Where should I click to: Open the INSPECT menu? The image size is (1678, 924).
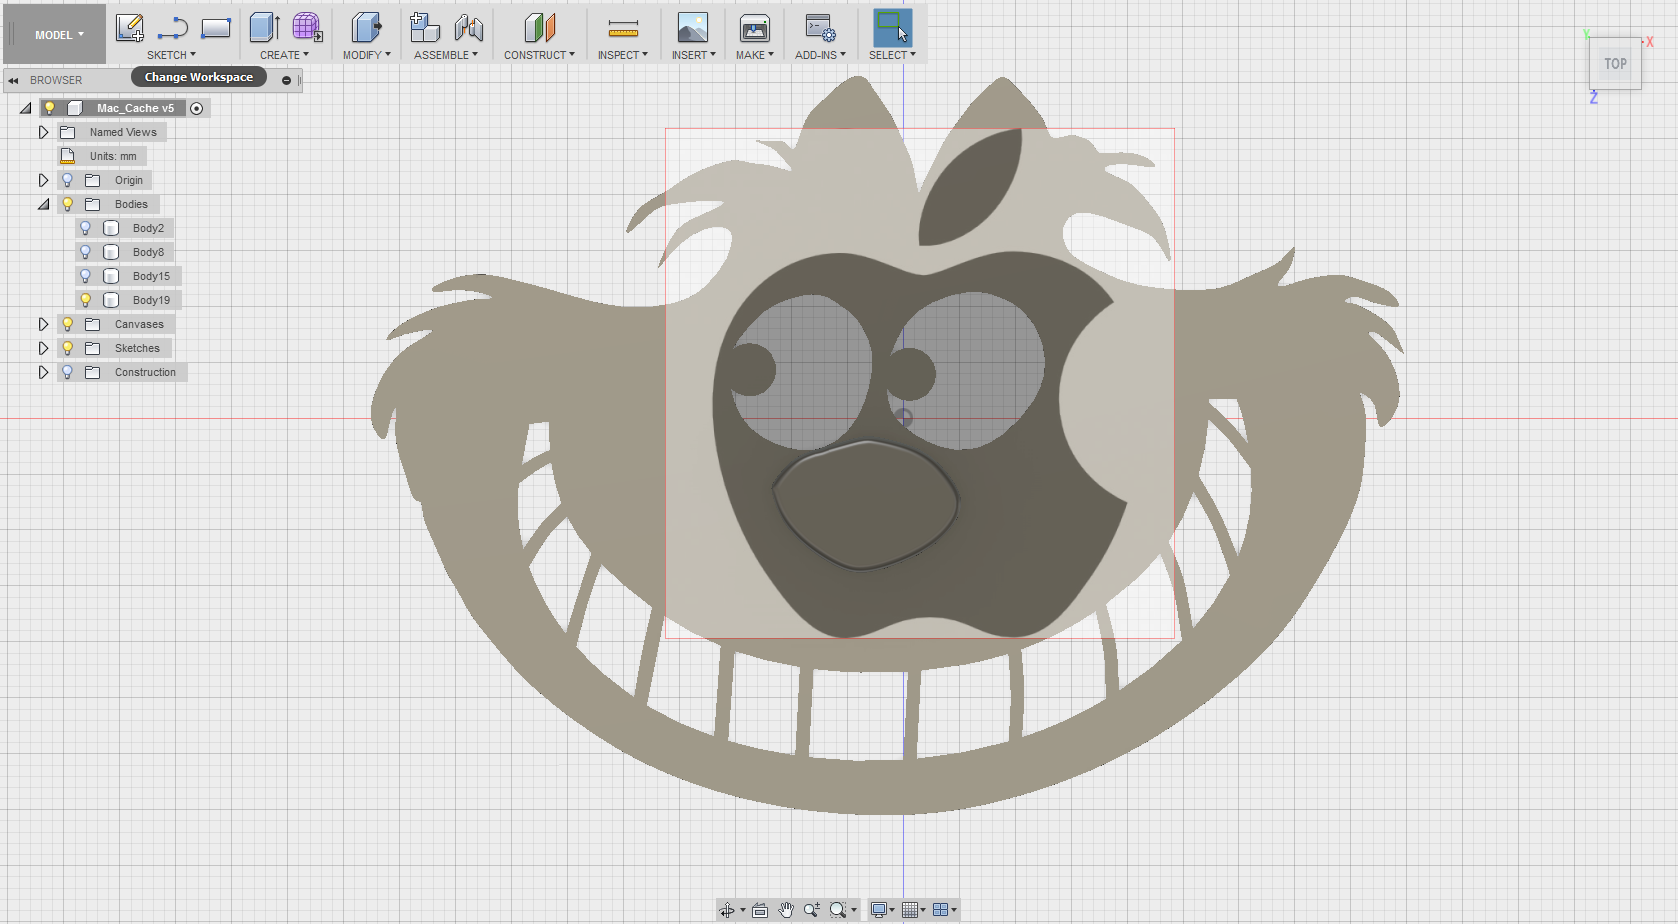coord(622,55)
